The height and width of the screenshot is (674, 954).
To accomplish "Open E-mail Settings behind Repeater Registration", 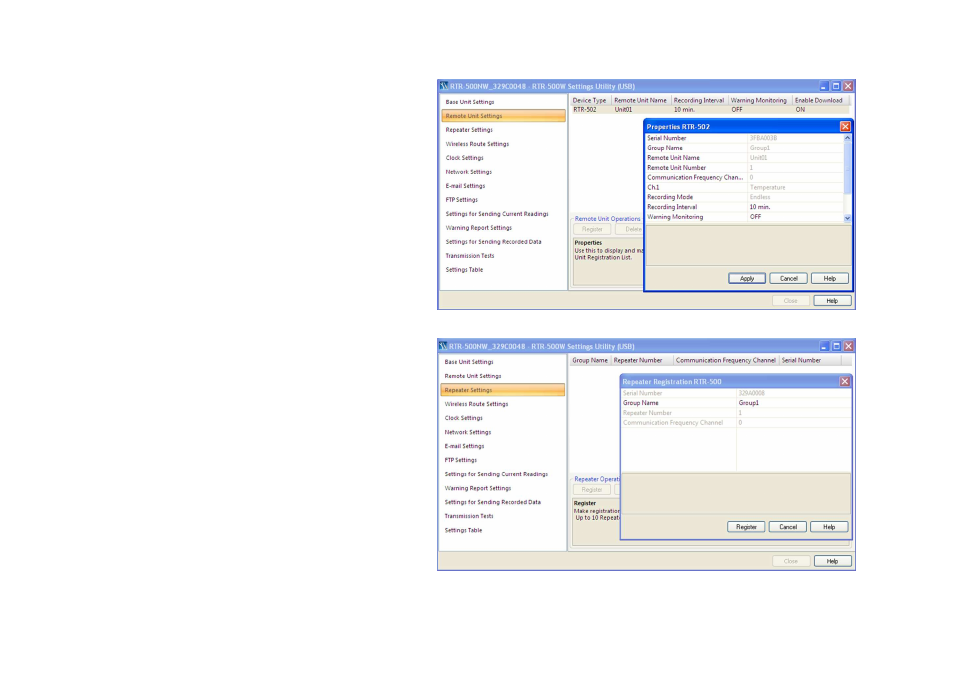I will pos(464,446).
